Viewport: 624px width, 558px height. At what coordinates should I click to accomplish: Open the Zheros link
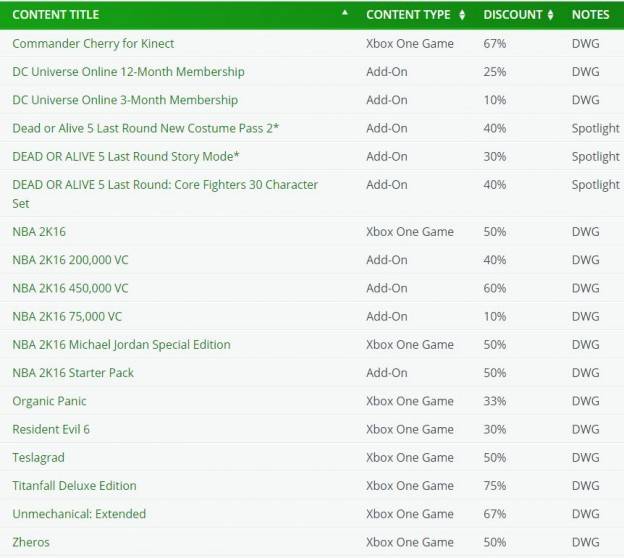pos(31,542)
